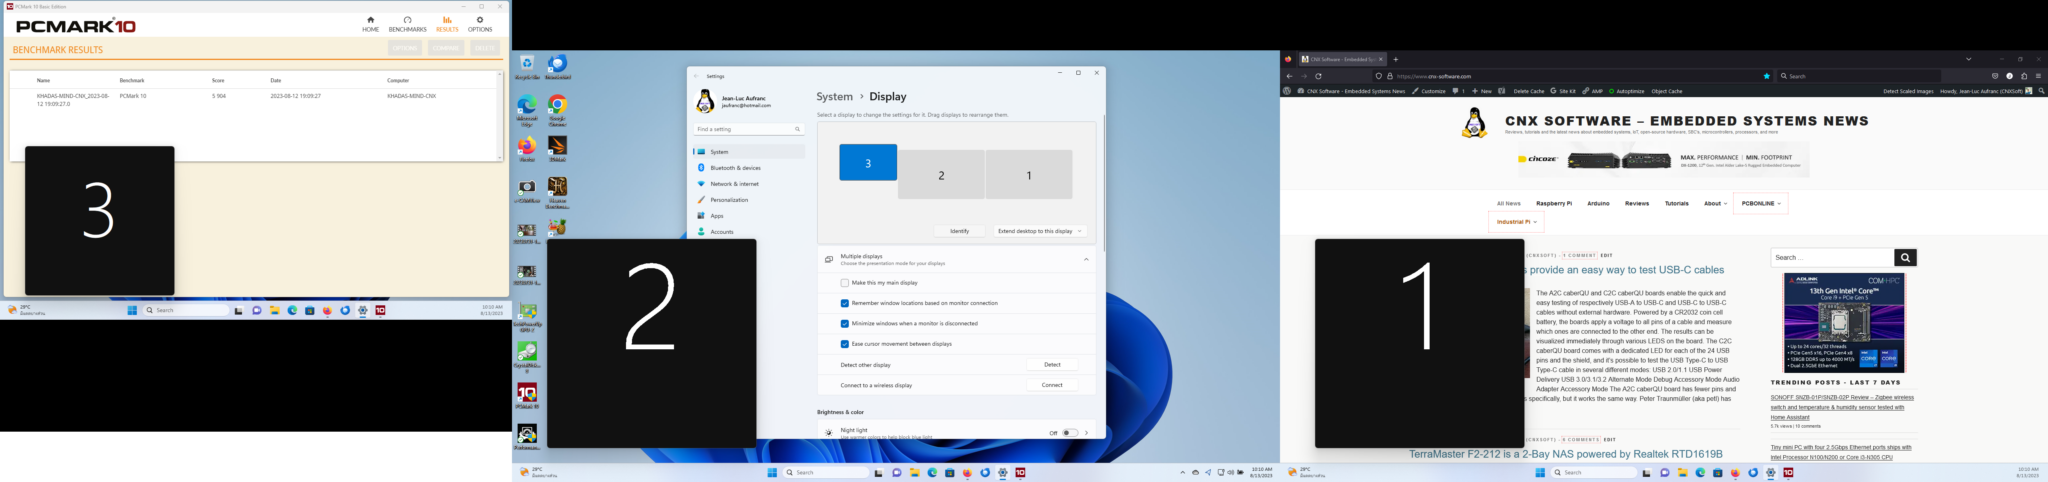The width and height of the screenshot is (2048, 482).
Task: Click CNX site search magnifier button
Action: click(1905, 257)
